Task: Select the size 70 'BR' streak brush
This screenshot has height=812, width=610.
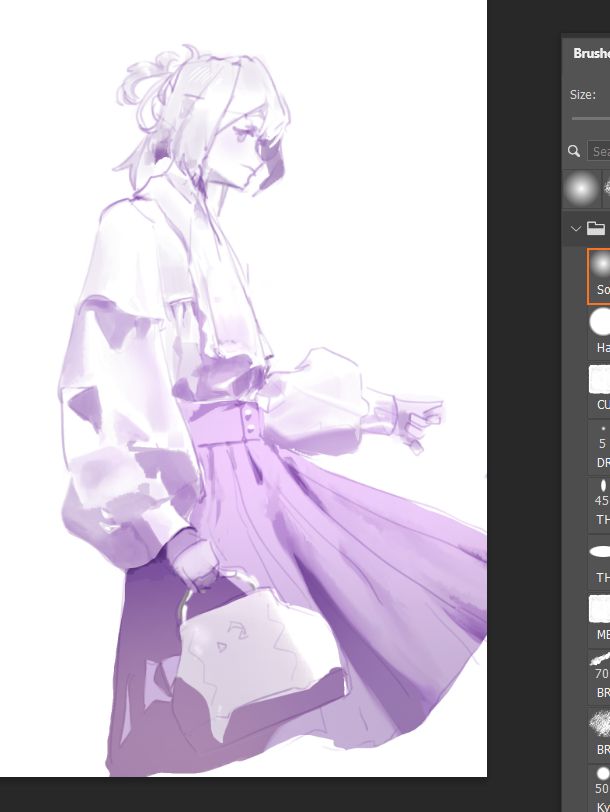Action: [x=599, y=677]
